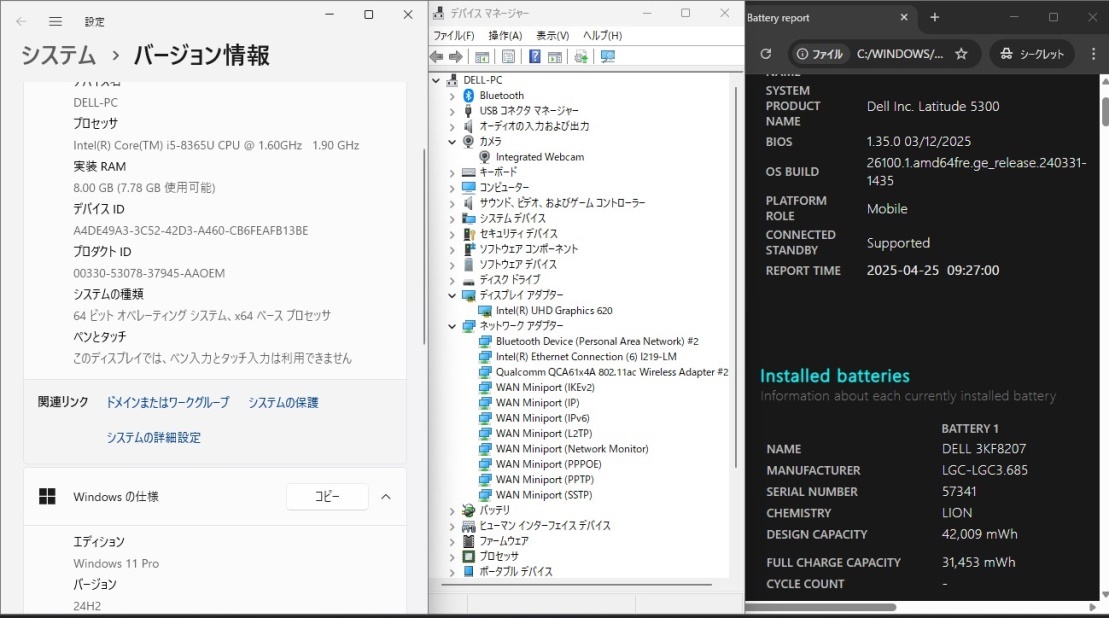Select Intel(R) UHD Graphics 620 device
The height and width of the screenshot is (618, 1109).
pos(554,310)
